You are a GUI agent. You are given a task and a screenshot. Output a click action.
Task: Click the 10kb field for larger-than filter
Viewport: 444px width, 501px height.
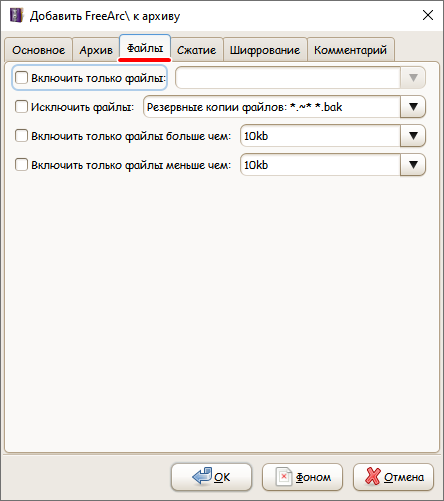click(320, 136)
